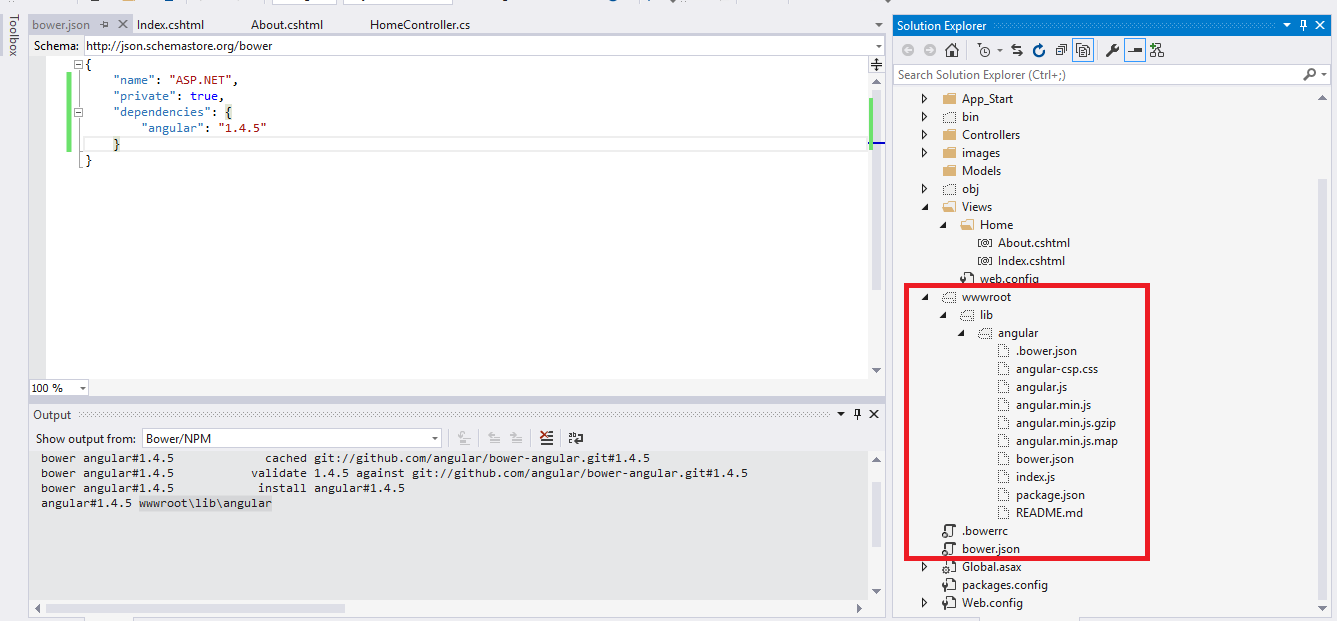Click the Sync with Active Document icon
Image resolution: width=1337 pixels, height=621 pixels.
[x=1017, y=51]
